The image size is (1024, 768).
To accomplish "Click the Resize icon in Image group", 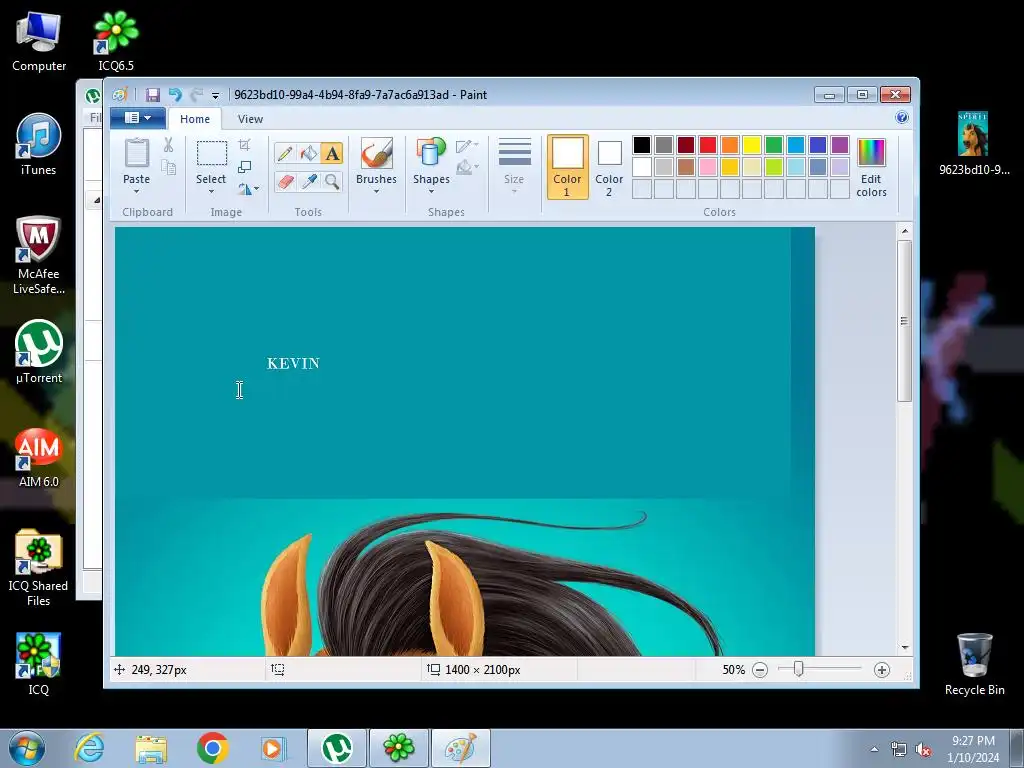I will coord(245,167).
